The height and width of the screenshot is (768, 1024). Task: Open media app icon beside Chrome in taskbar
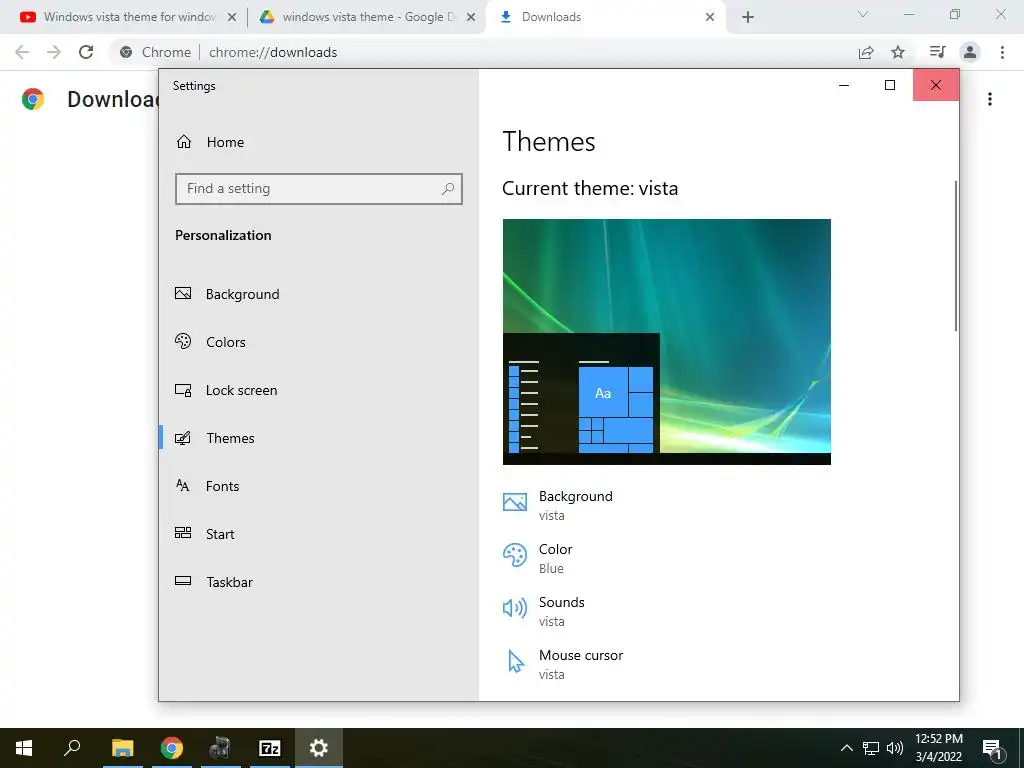220,748
